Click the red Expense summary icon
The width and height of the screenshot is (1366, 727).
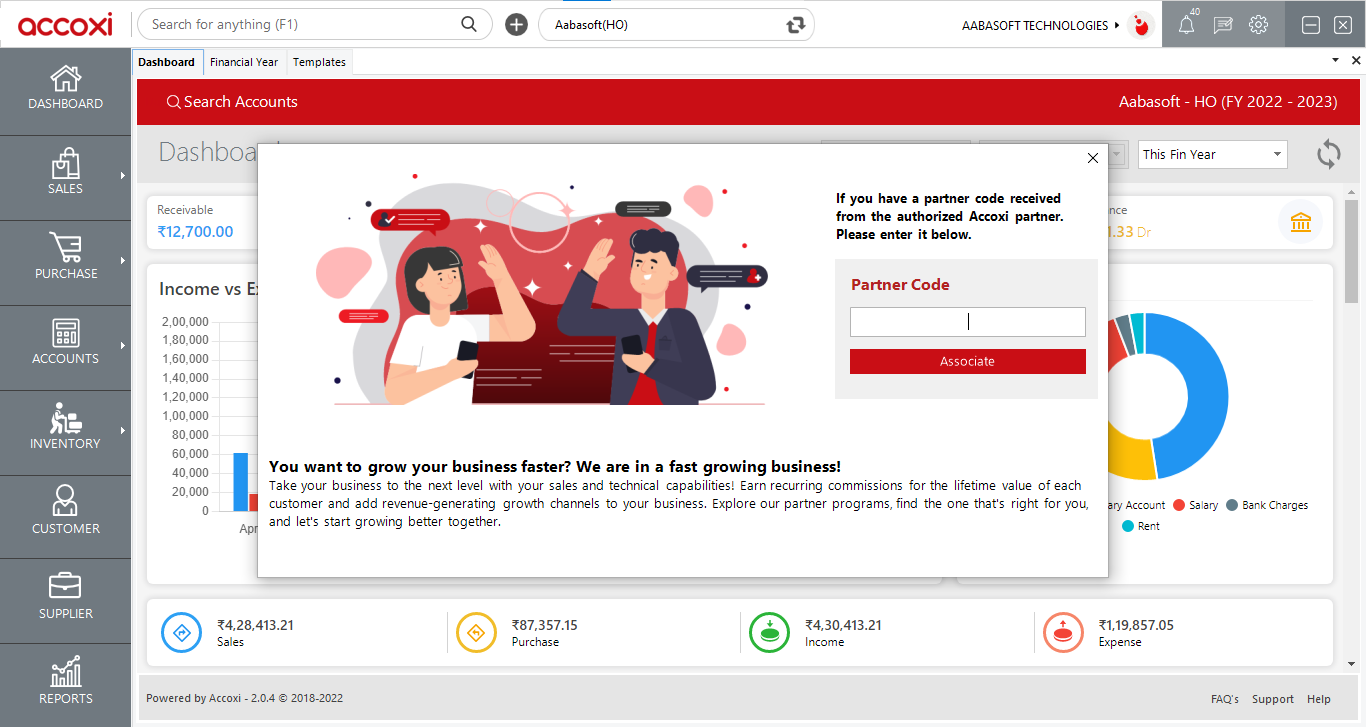[x=1063, y=632]
